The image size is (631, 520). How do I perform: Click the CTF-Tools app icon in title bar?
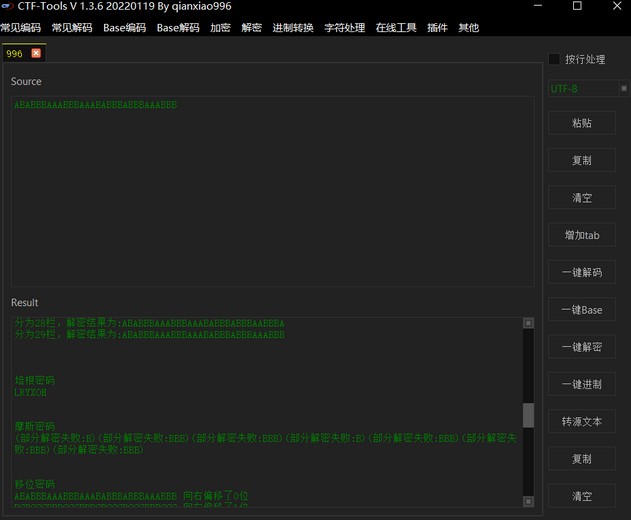coord(8,7)
